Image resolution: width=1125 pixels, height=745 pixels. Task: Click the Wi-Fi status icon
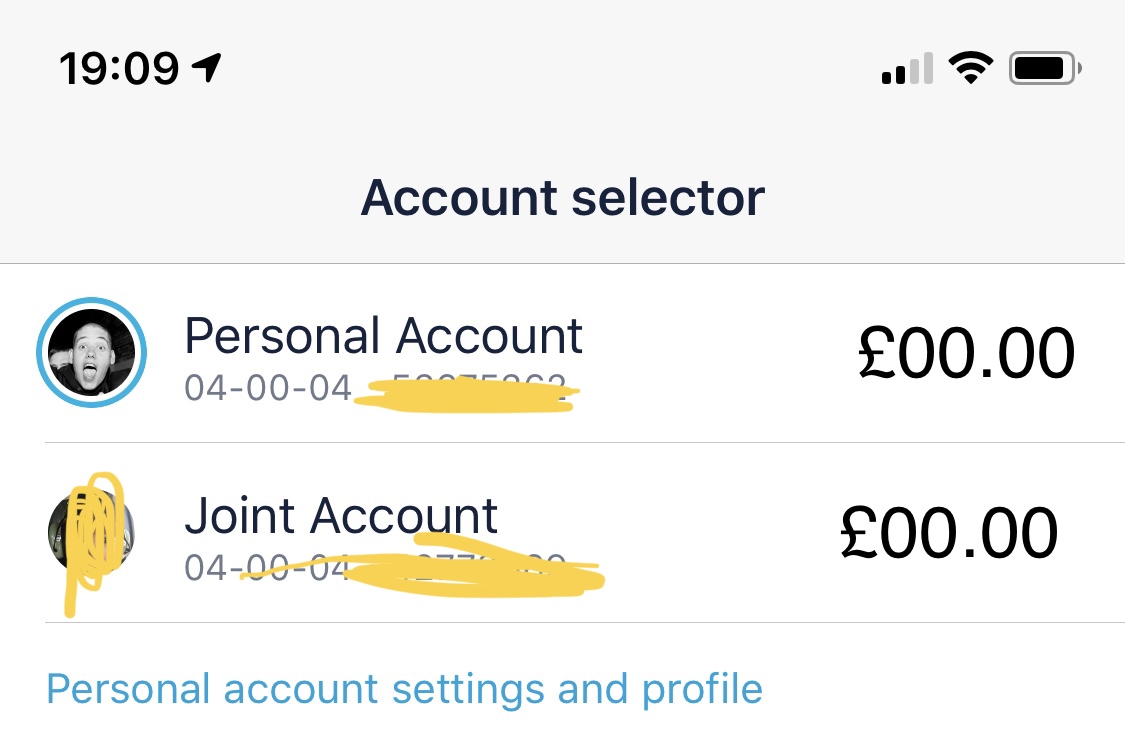pos(971,68)
